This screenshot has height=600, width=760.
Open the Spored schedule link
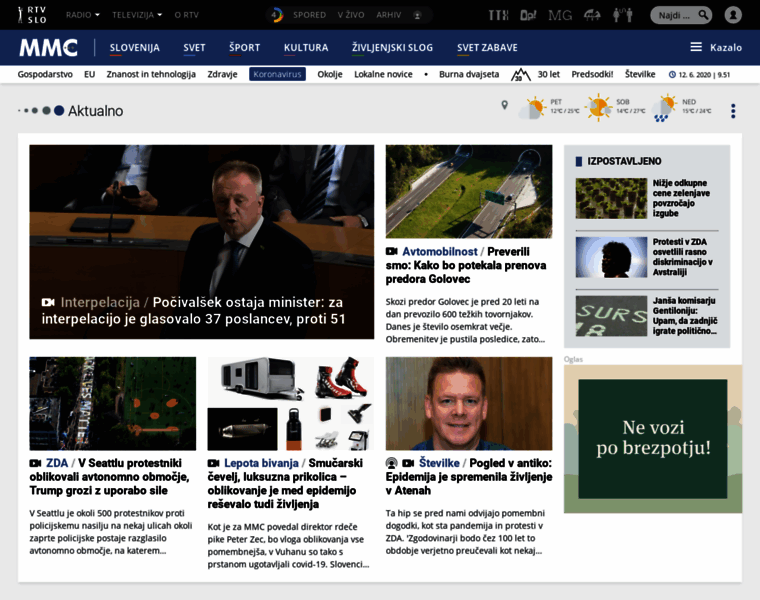(309, 15)
